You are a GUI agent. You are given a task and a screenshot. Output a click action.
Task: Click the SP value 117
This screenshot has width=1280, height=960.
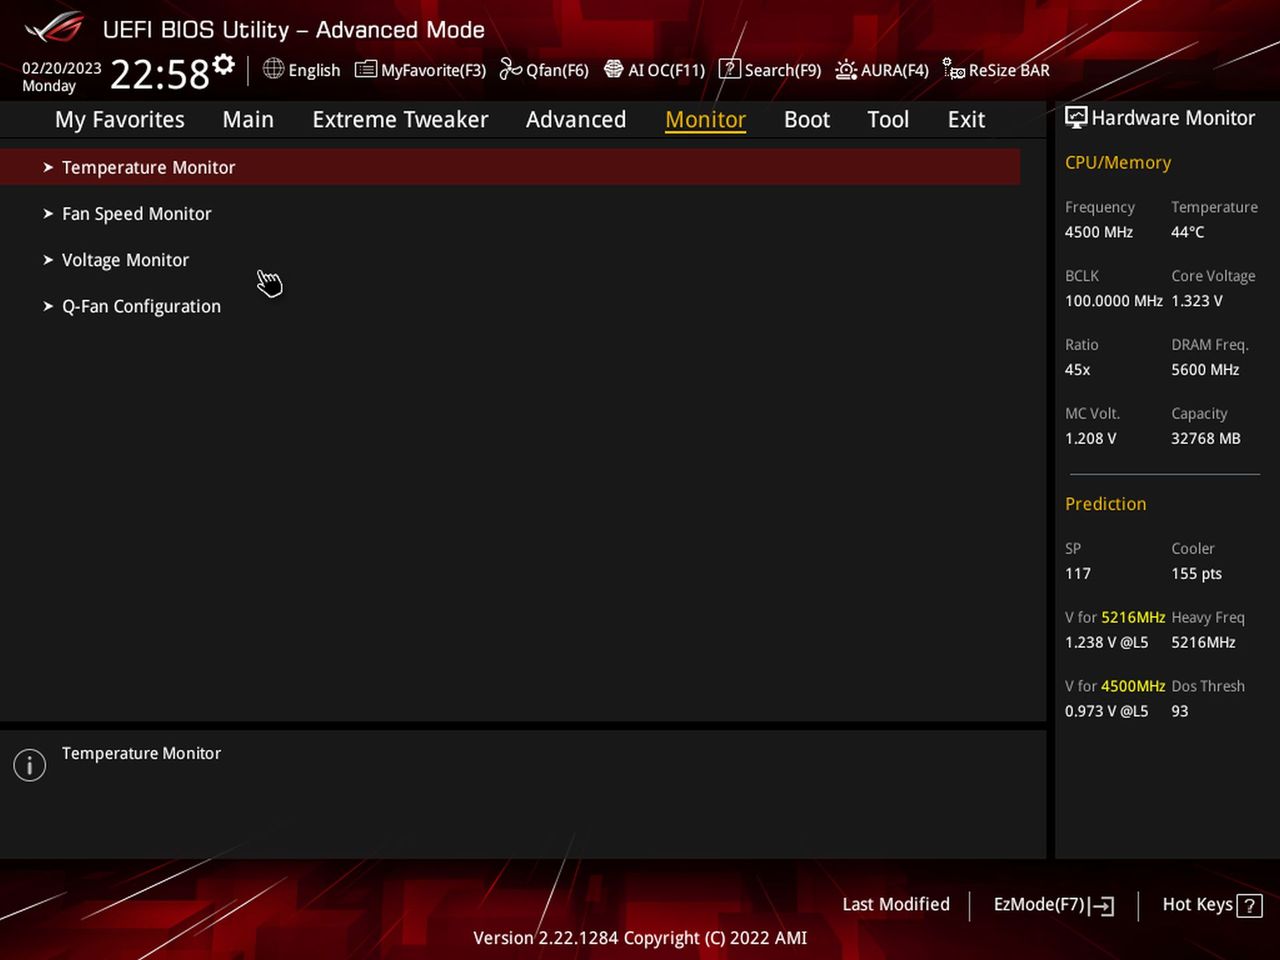pyautogui.click(x=1078, y=574)
